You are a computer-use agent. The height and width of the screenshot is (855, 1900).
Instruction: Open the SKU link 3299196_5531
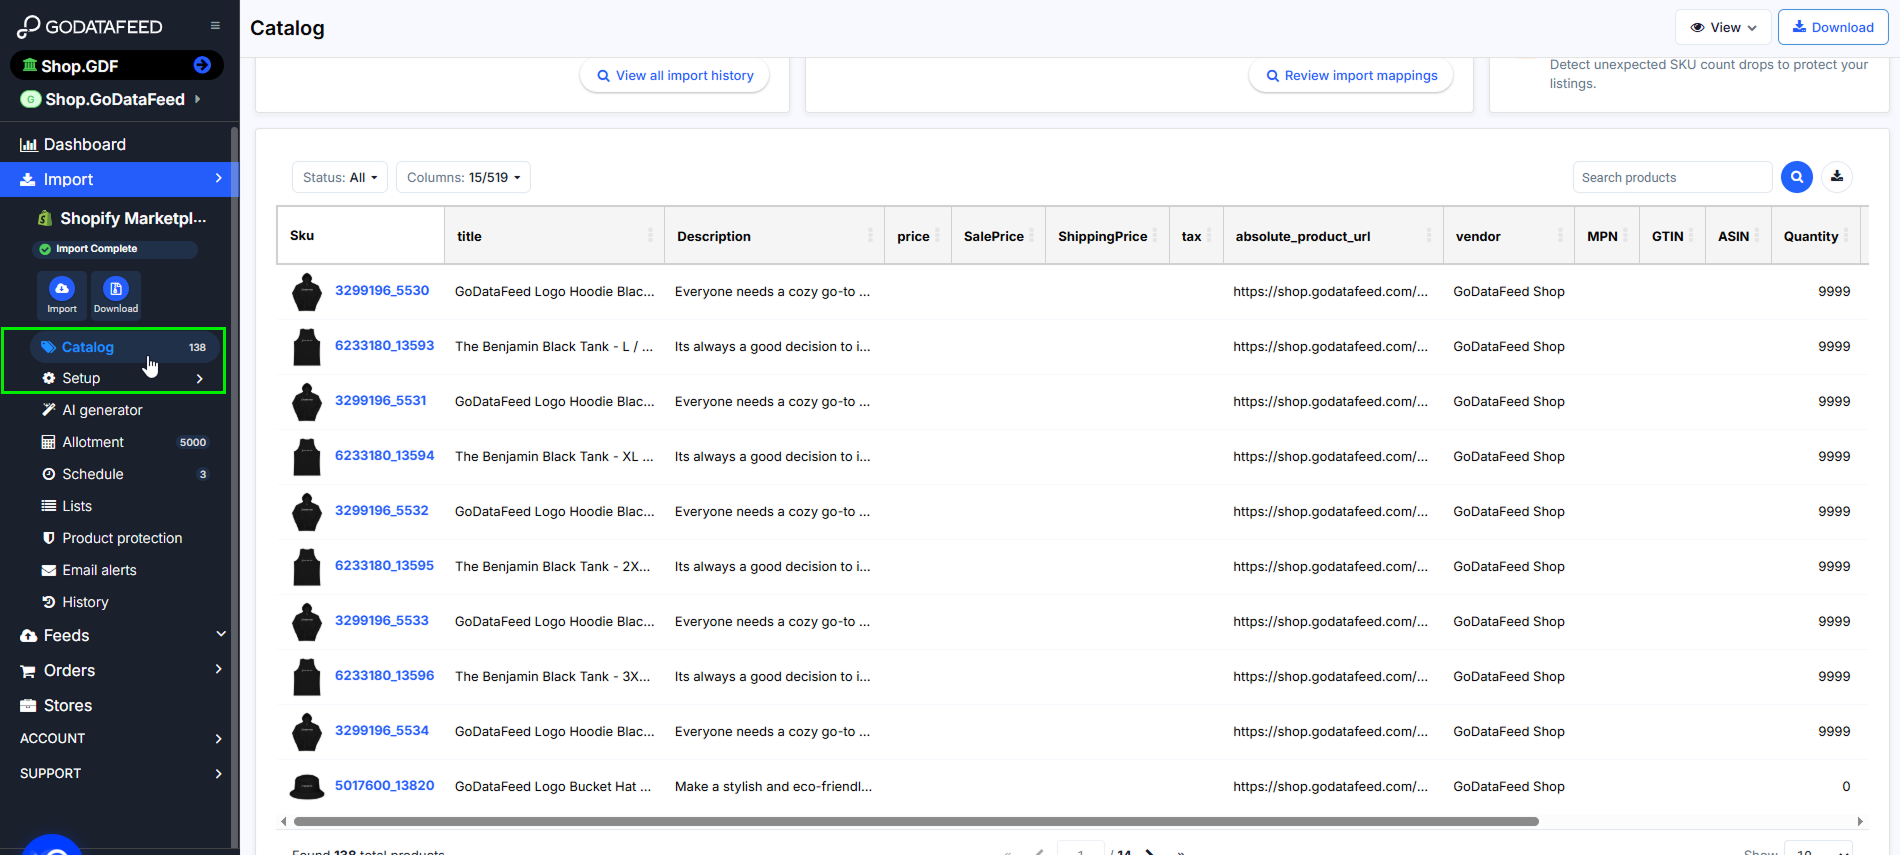point(380,401)
